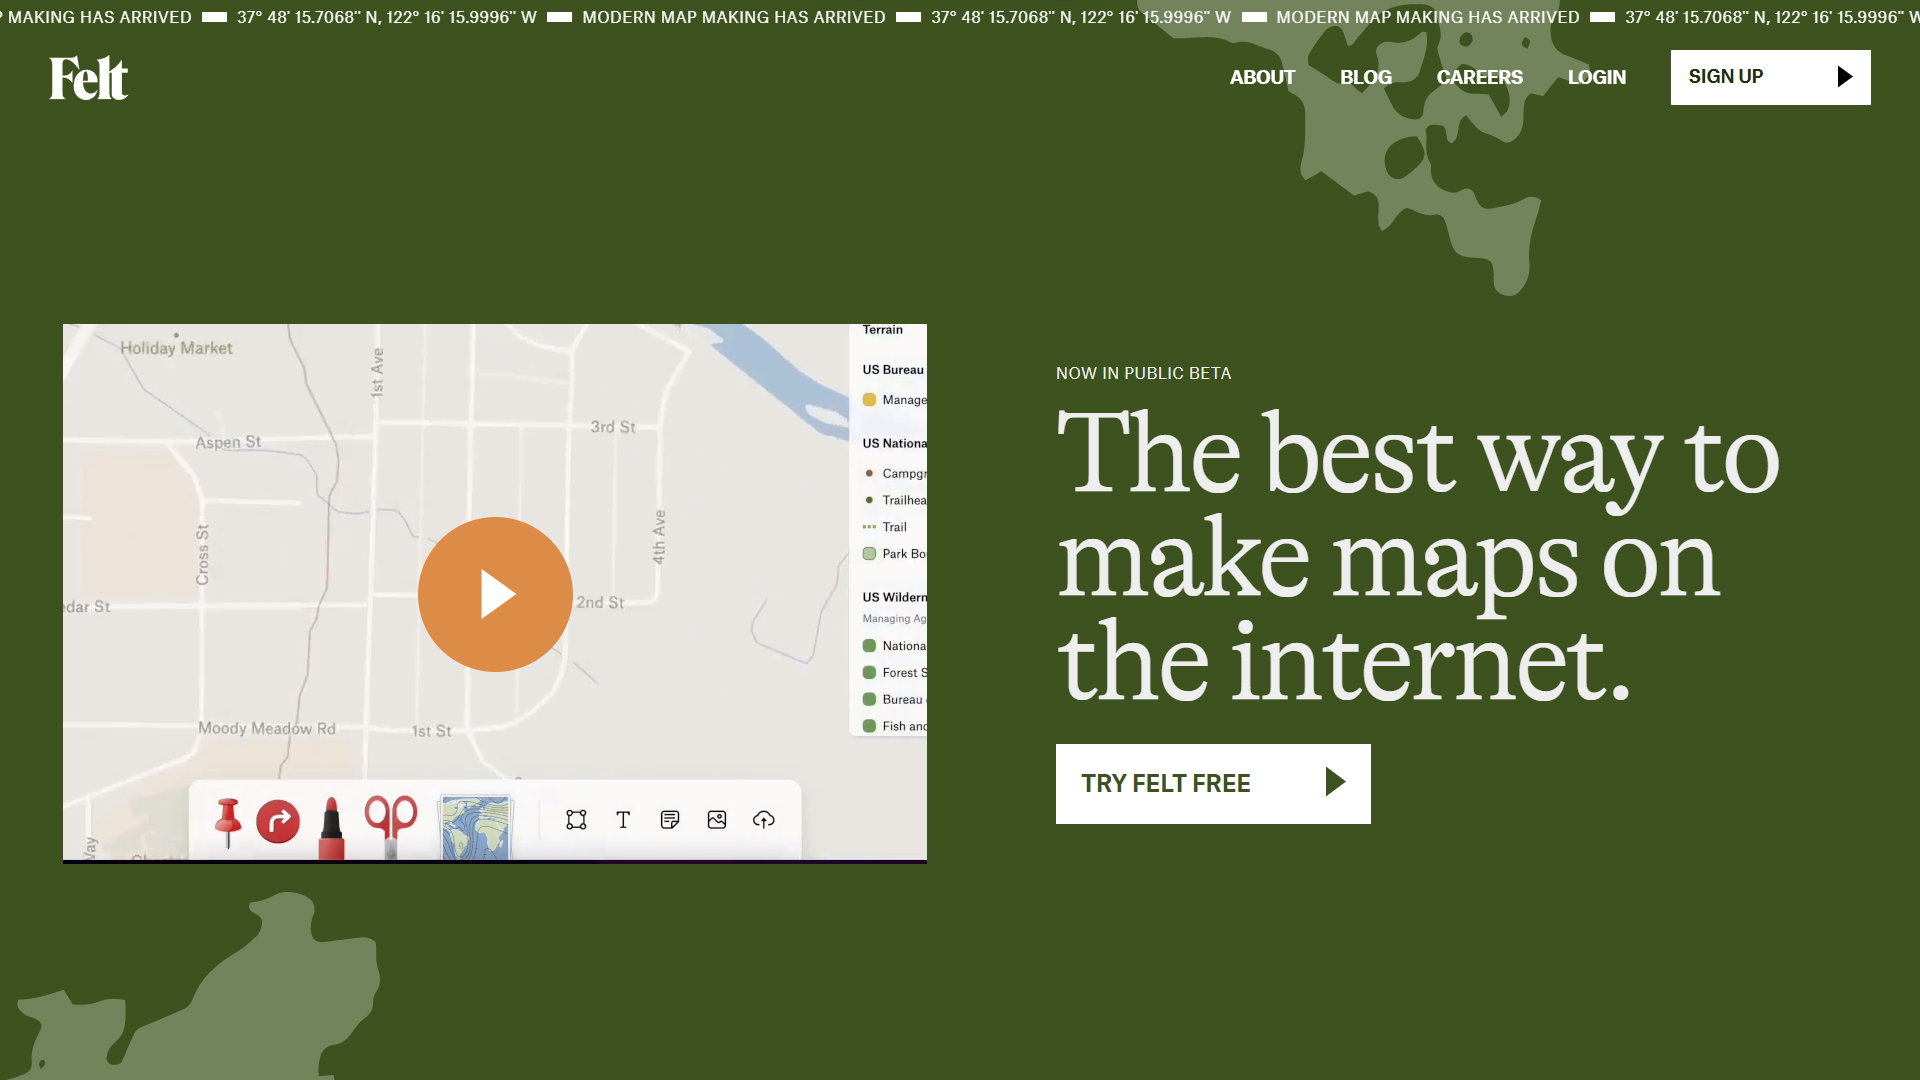
Task: Click the Campground legend dot
Action: (x=869, y=473)
